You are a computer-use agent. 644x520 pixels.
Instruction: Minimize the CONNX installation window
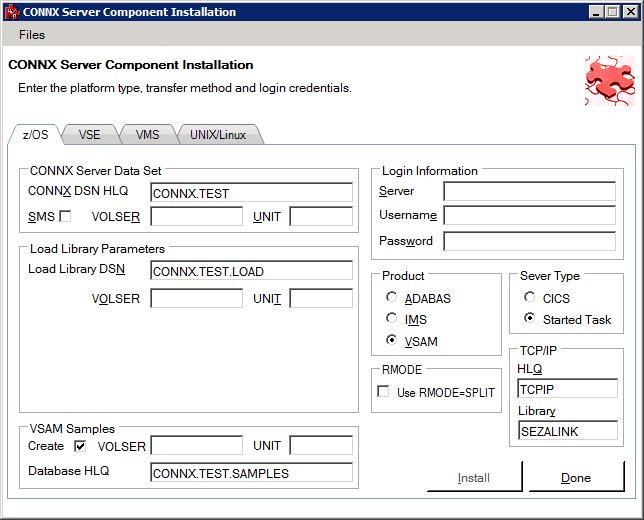(596, 12)
